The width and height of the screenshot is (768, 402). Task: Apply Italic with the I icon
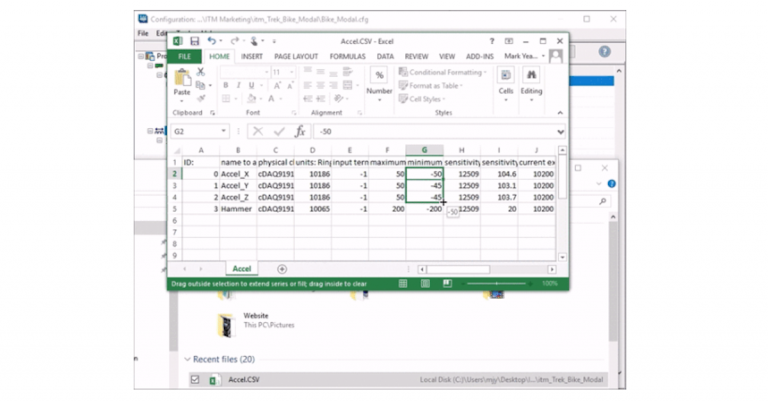point(239,85)
